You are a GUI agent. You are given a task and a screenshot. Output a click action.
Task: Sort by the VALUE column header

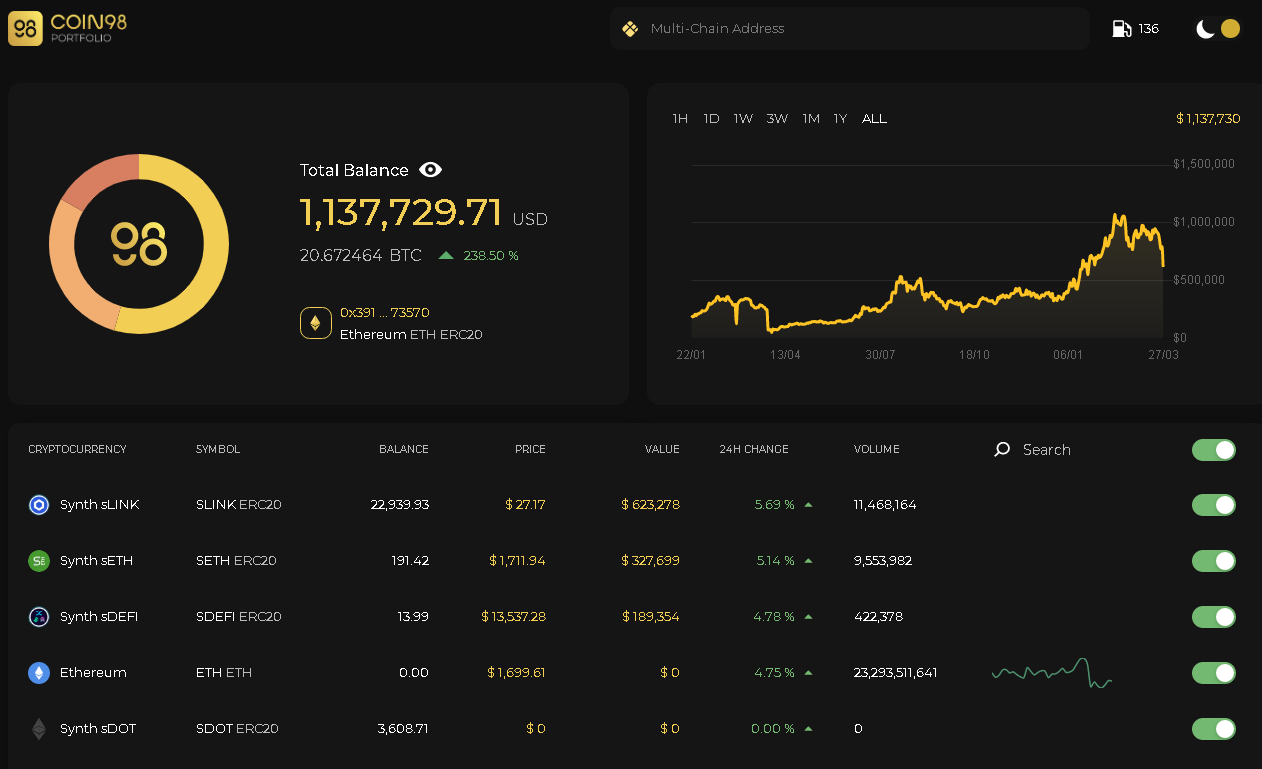click(x=662, y=450)
